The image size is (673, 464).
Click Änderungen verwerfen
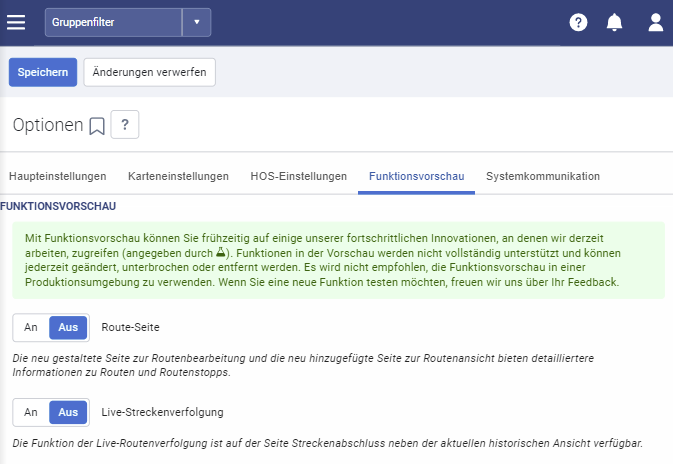[x=149, y=72]
